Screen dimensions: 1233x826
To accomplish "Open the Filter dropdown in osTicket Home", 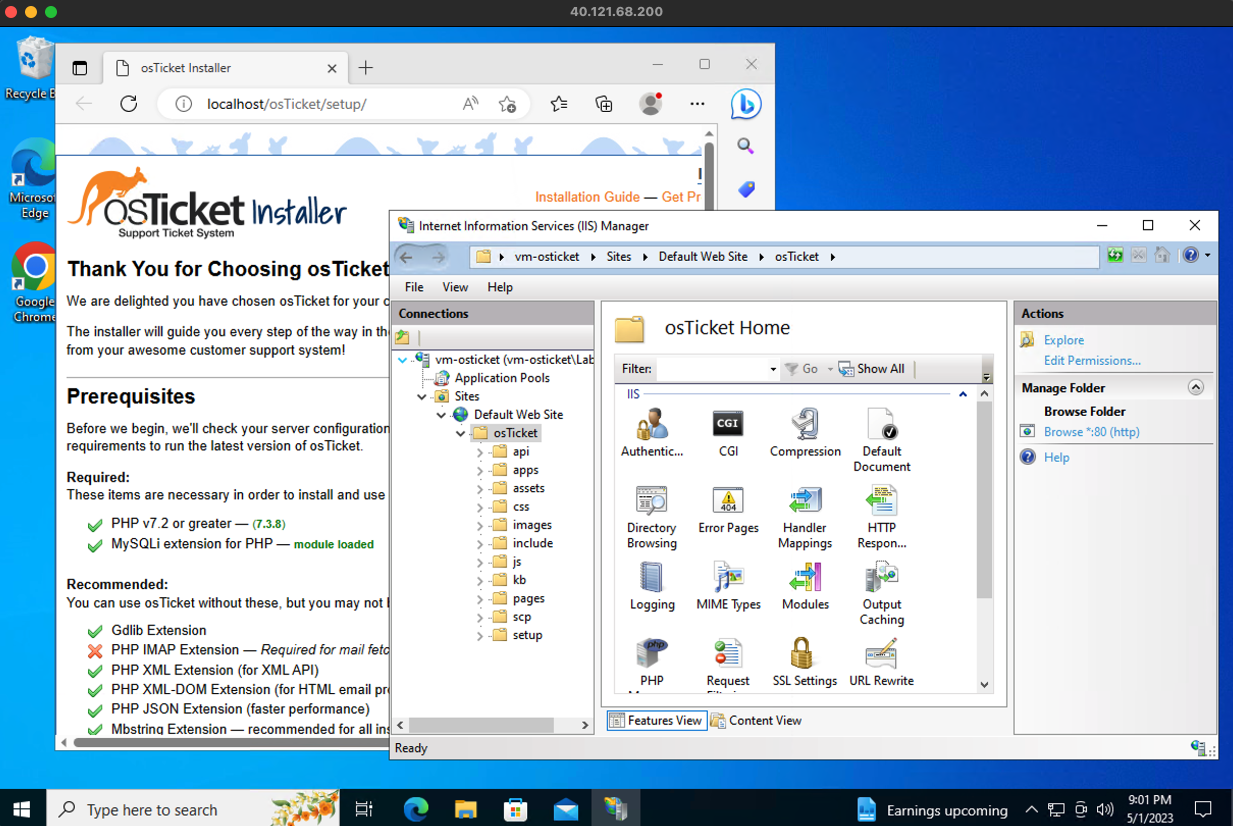I will click(772, 369).
